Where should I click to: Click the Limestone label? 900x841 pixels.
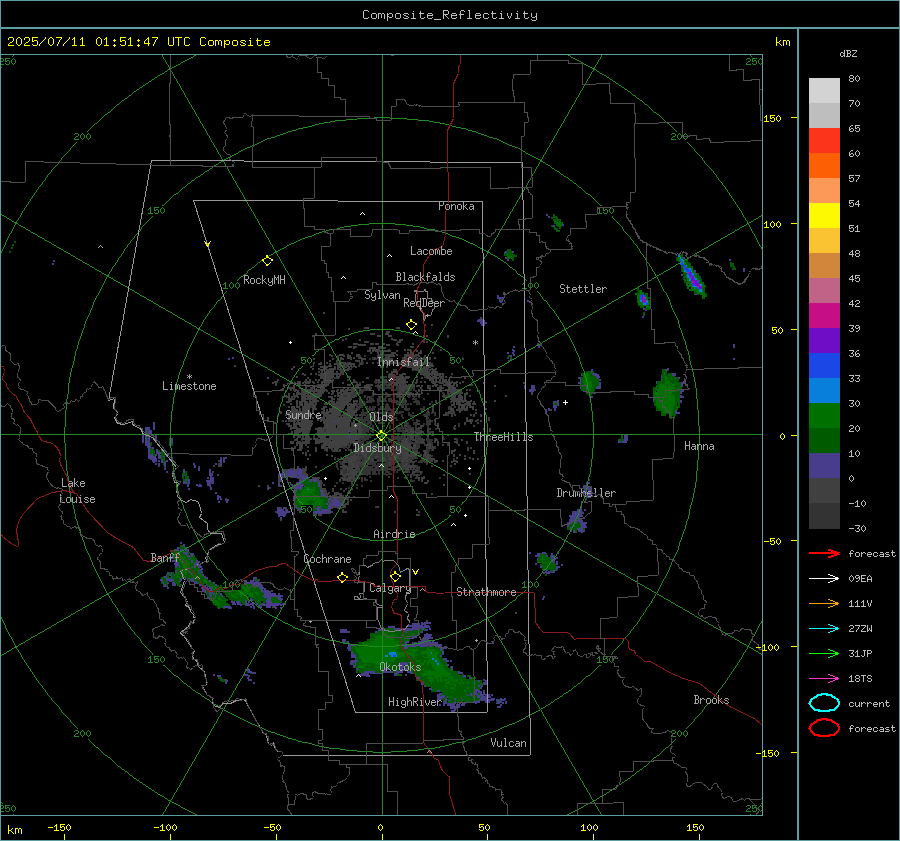pos(189,386)
